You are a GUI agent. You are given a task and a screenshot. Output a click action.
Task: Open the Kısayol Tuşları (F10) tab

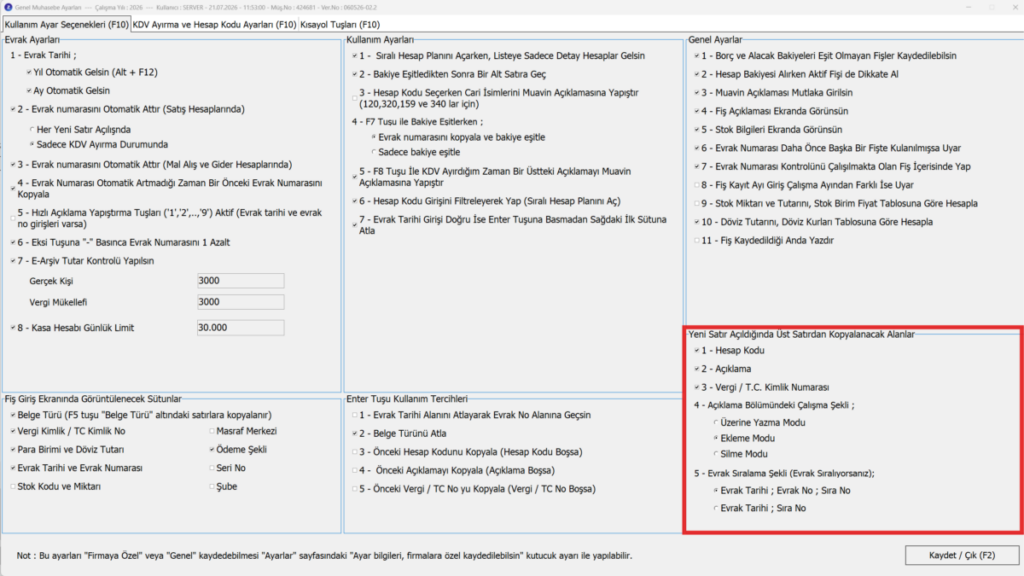click(x=340, y=24)
